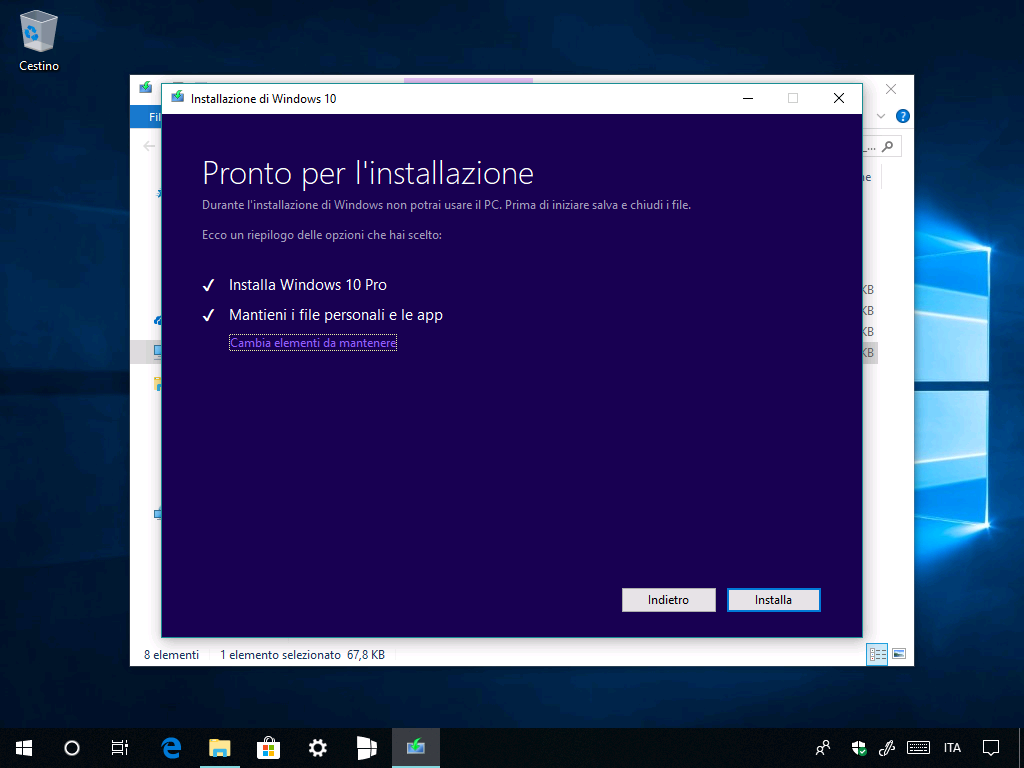The height and width of the screenshot is (768, 1024).
Task: Click '8 elementi' in Explorer status bar
Action: [171, 654]
